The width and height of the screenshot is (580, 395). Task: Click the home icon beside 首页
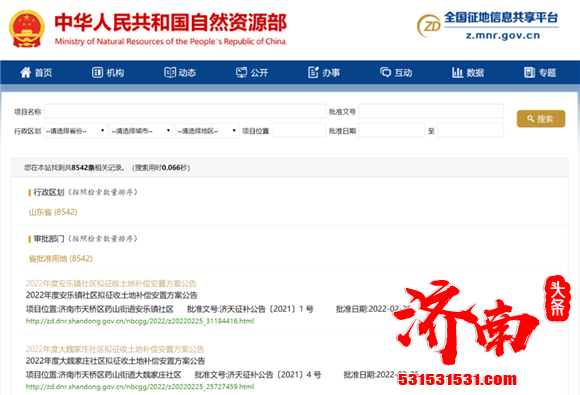point(25,72)
